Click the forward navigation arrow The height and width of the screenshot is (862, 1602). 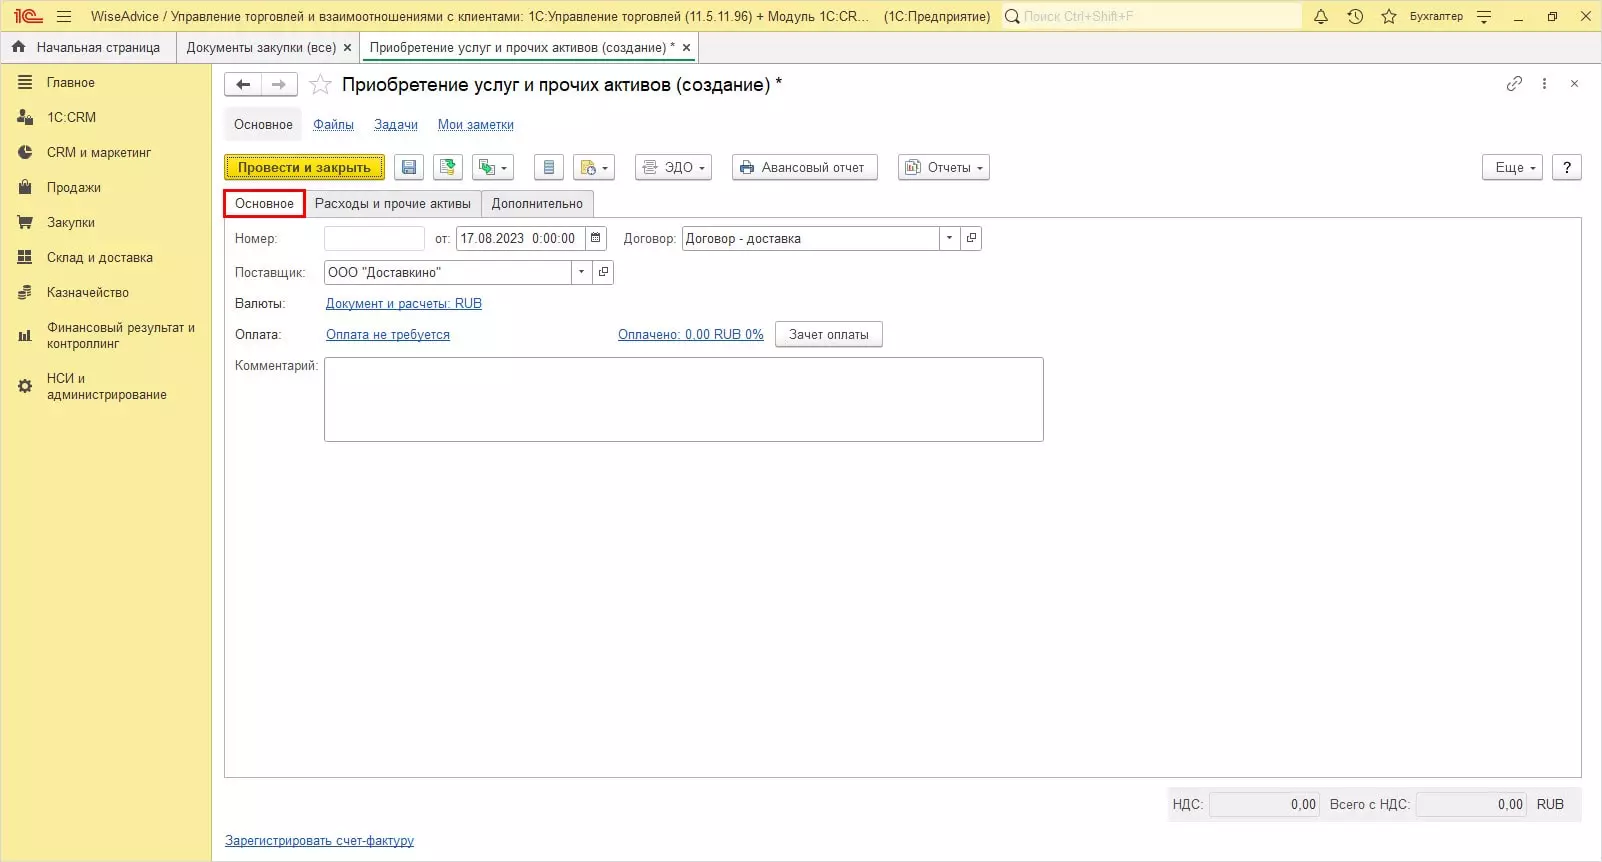(279, 84)
